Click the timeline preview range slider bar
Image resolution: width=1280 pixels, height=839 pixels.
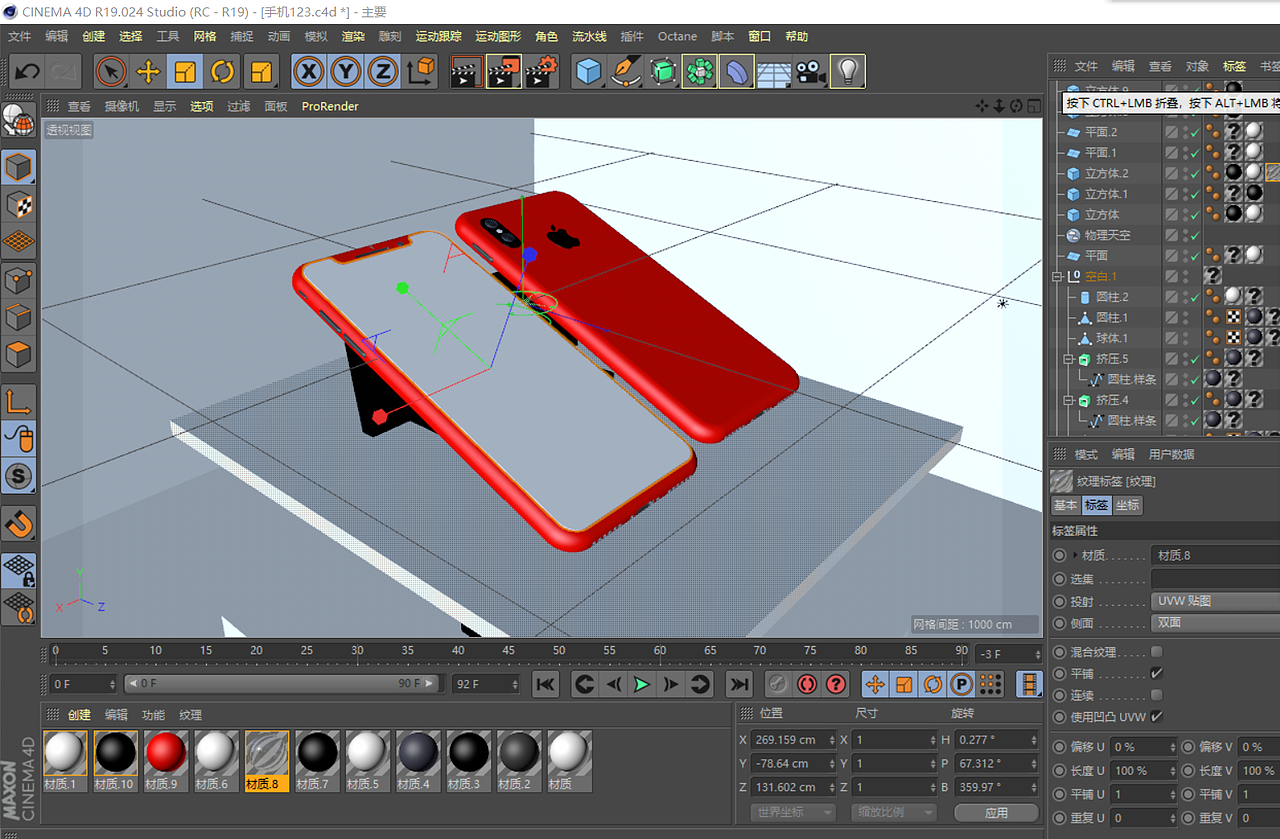(282, 684)
